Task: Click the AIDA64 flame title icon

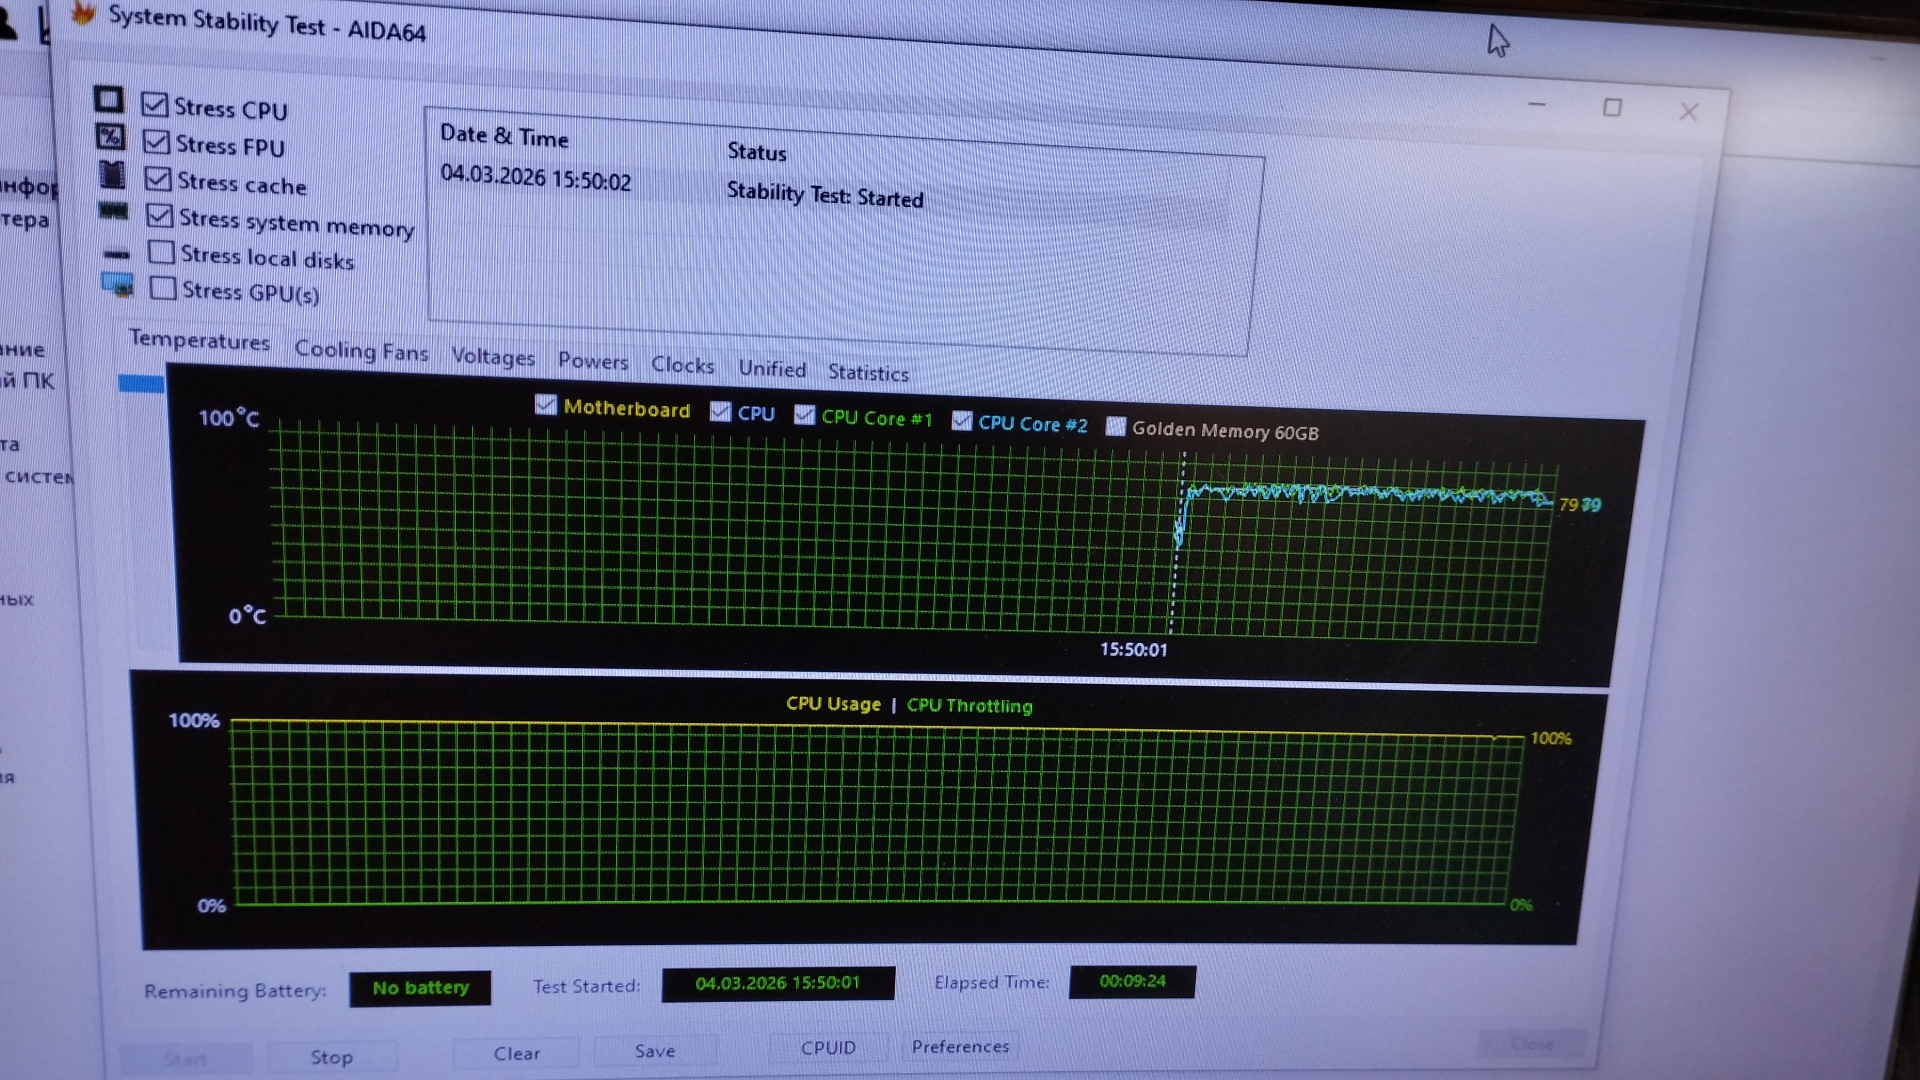Action: pyautogui.click(x=84, y=14)
